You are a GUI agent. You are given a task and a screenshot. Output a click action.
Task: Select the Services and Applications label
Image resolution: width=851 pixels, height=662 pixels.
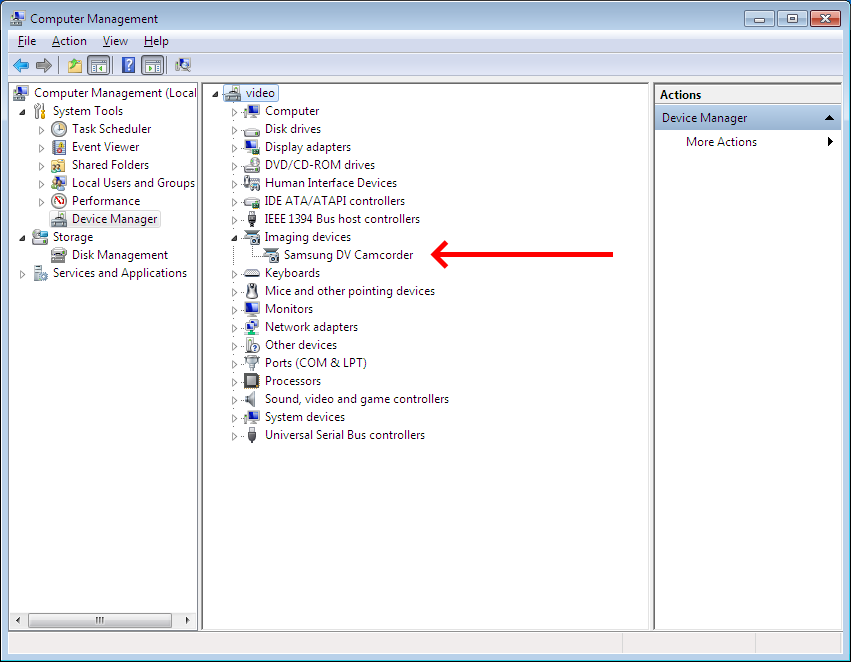[119, 273]
